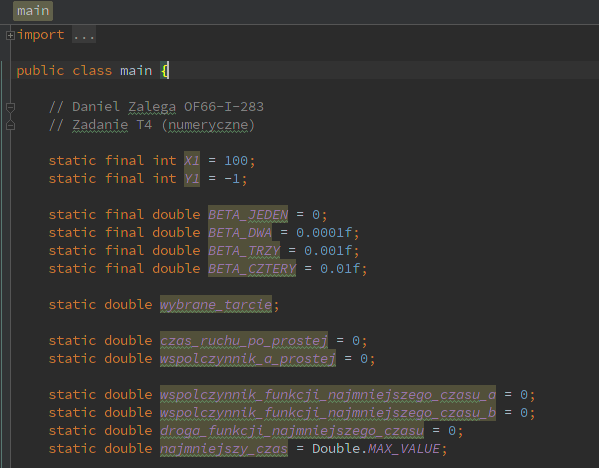Click the main breadcrumb label at top
599x468 pixels.
tap(33, 11)
